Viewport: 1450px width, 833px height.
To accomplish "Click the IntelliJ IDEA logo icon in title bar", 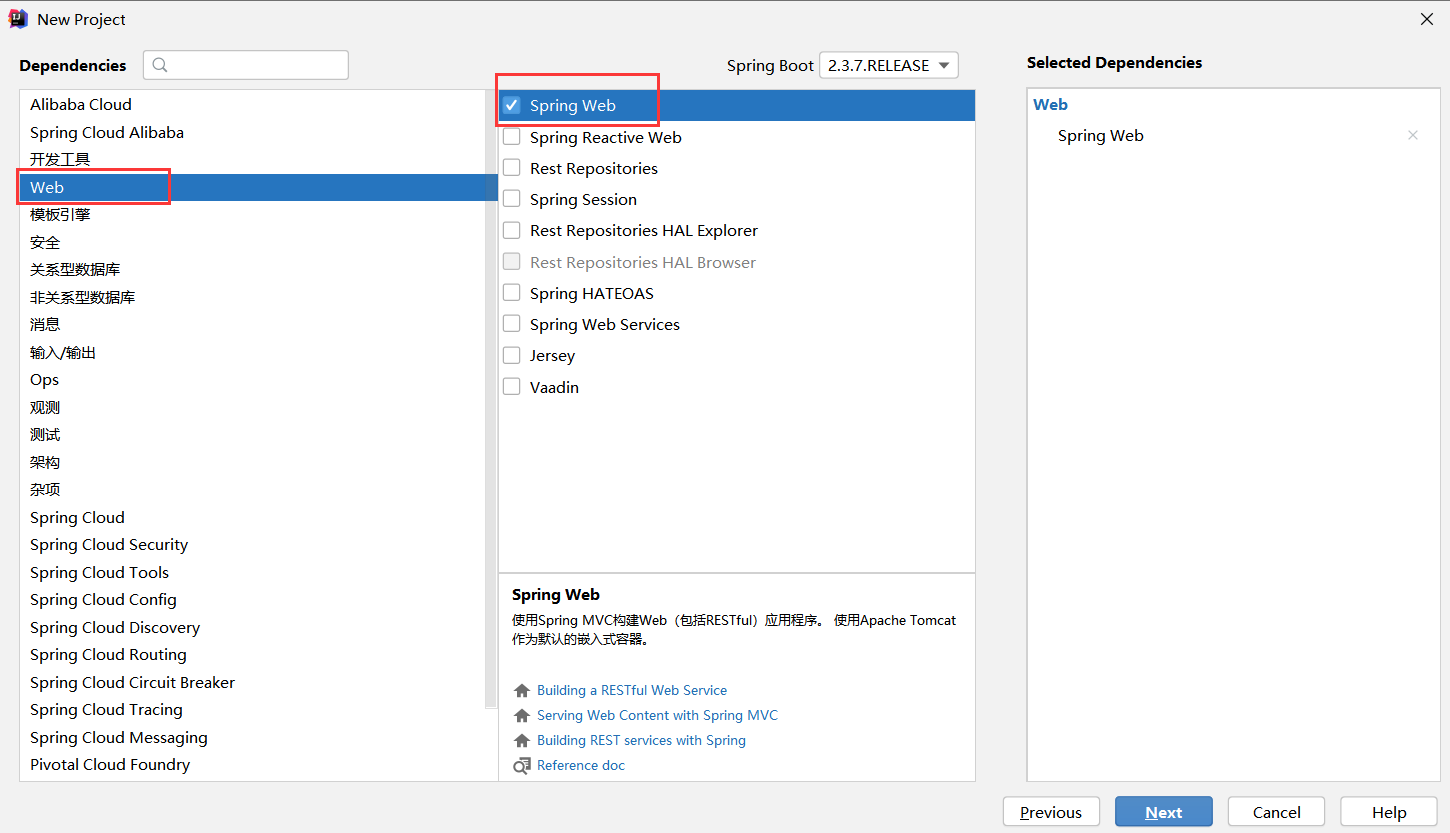I will [x=18, y=19].
